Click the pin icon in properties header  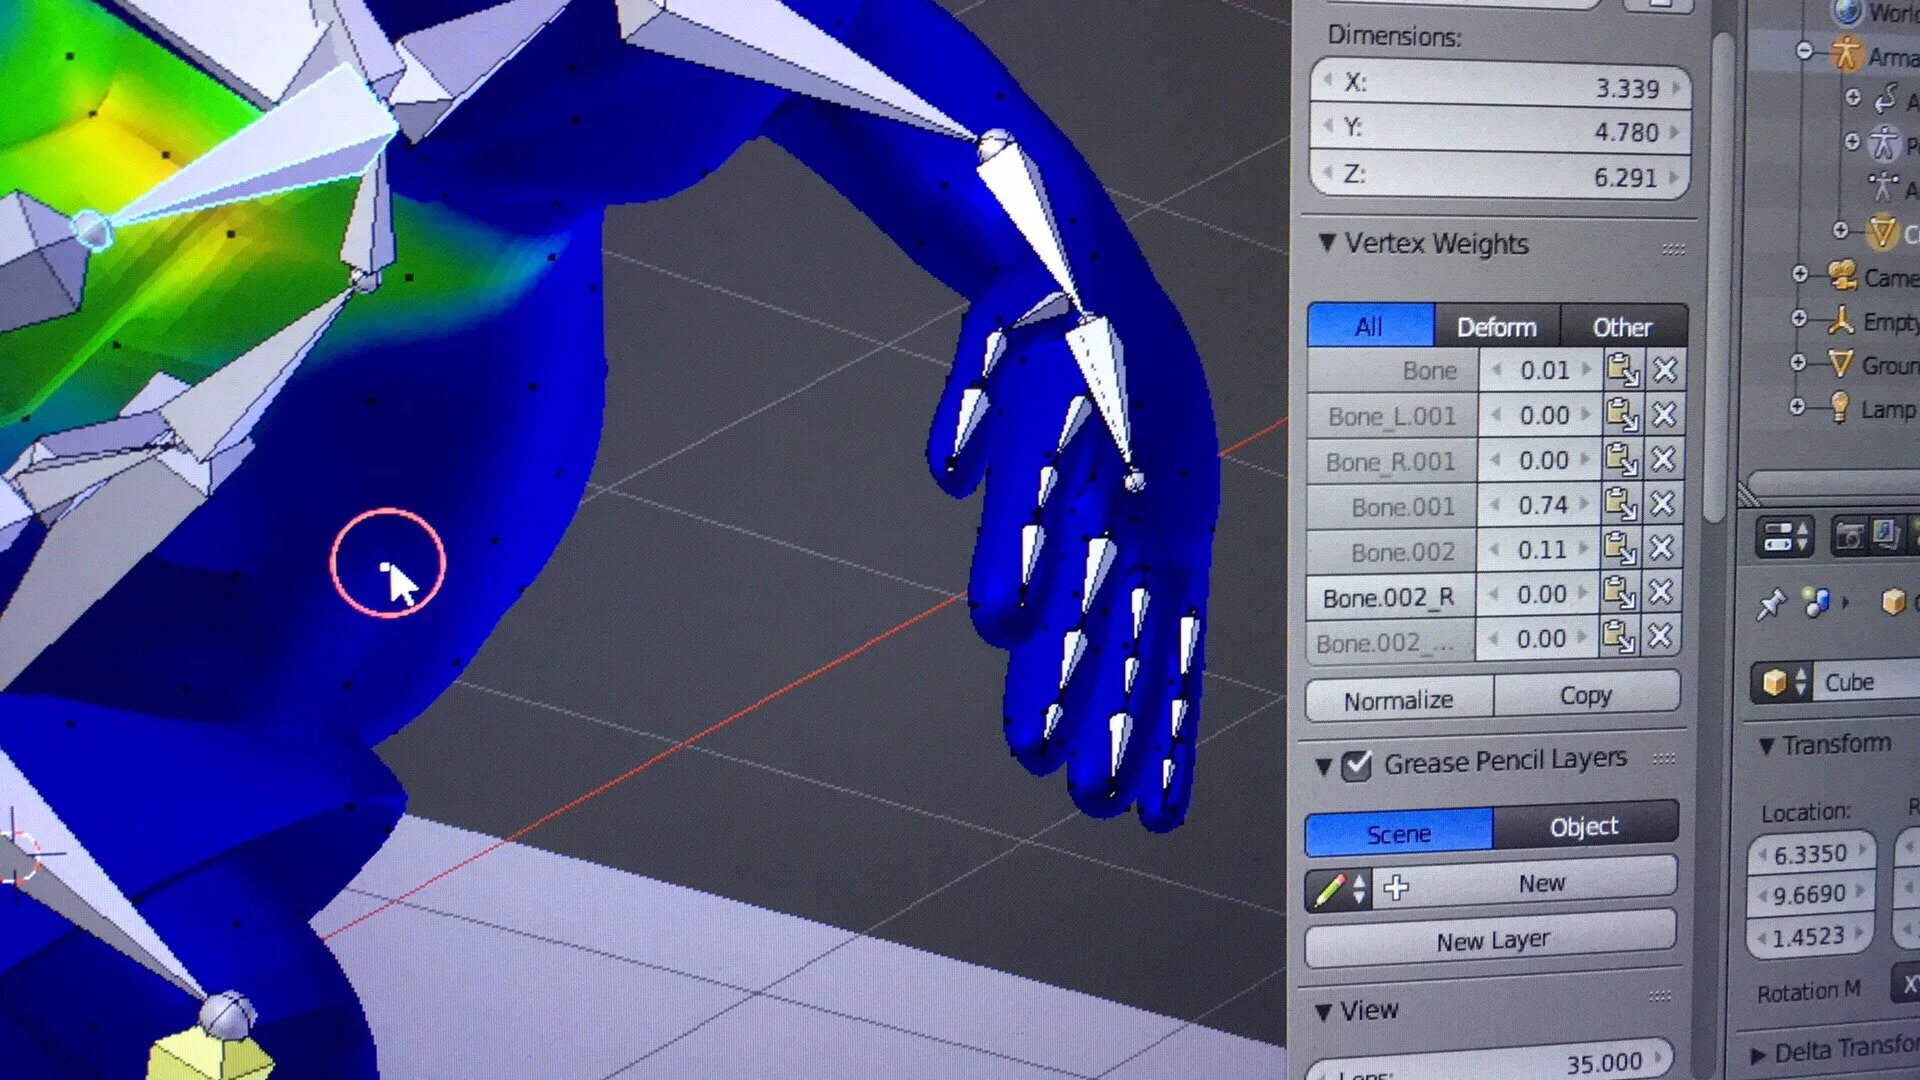(1771, 603)
